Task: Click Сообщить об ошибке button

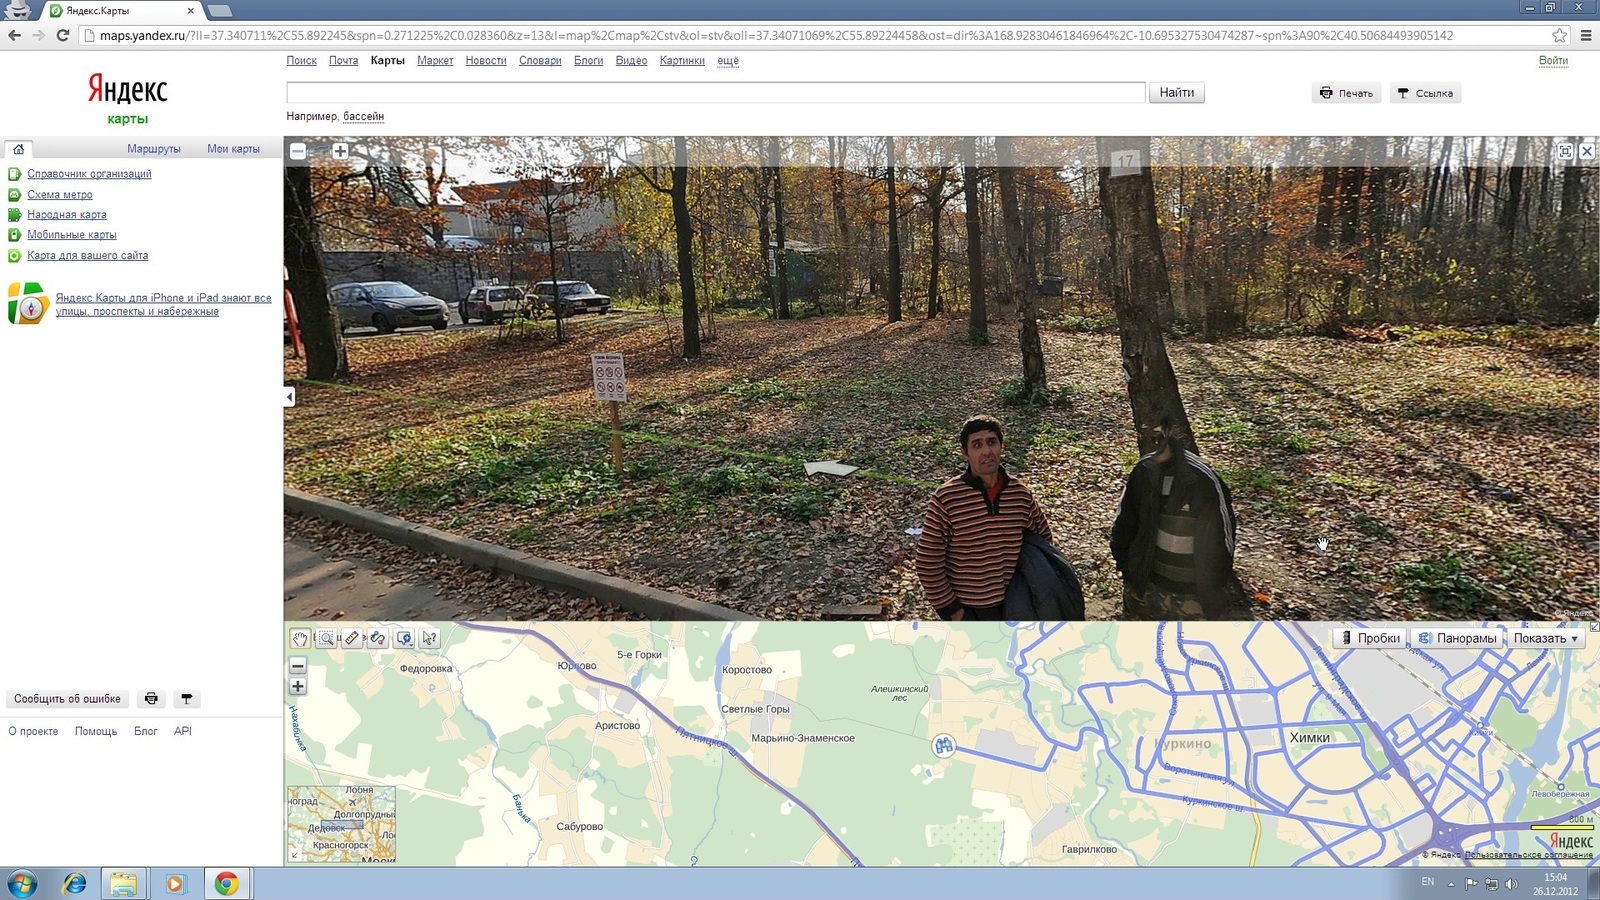Action: tap(67, 699)
